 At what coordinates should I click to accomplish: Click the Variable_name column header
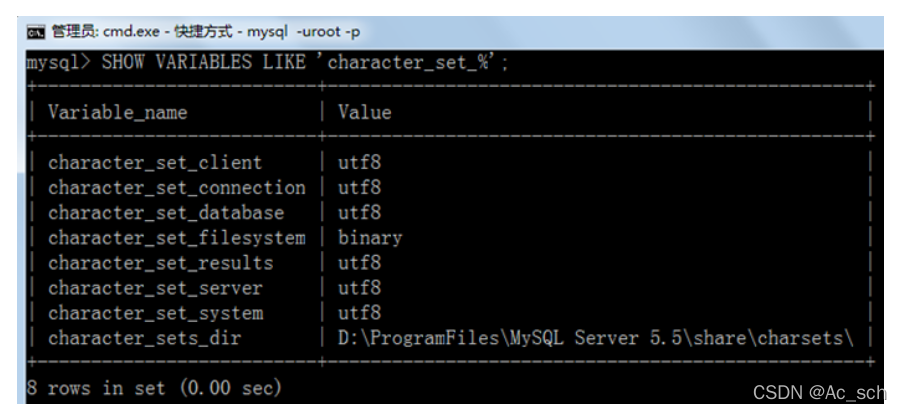[x=117, y=112]
